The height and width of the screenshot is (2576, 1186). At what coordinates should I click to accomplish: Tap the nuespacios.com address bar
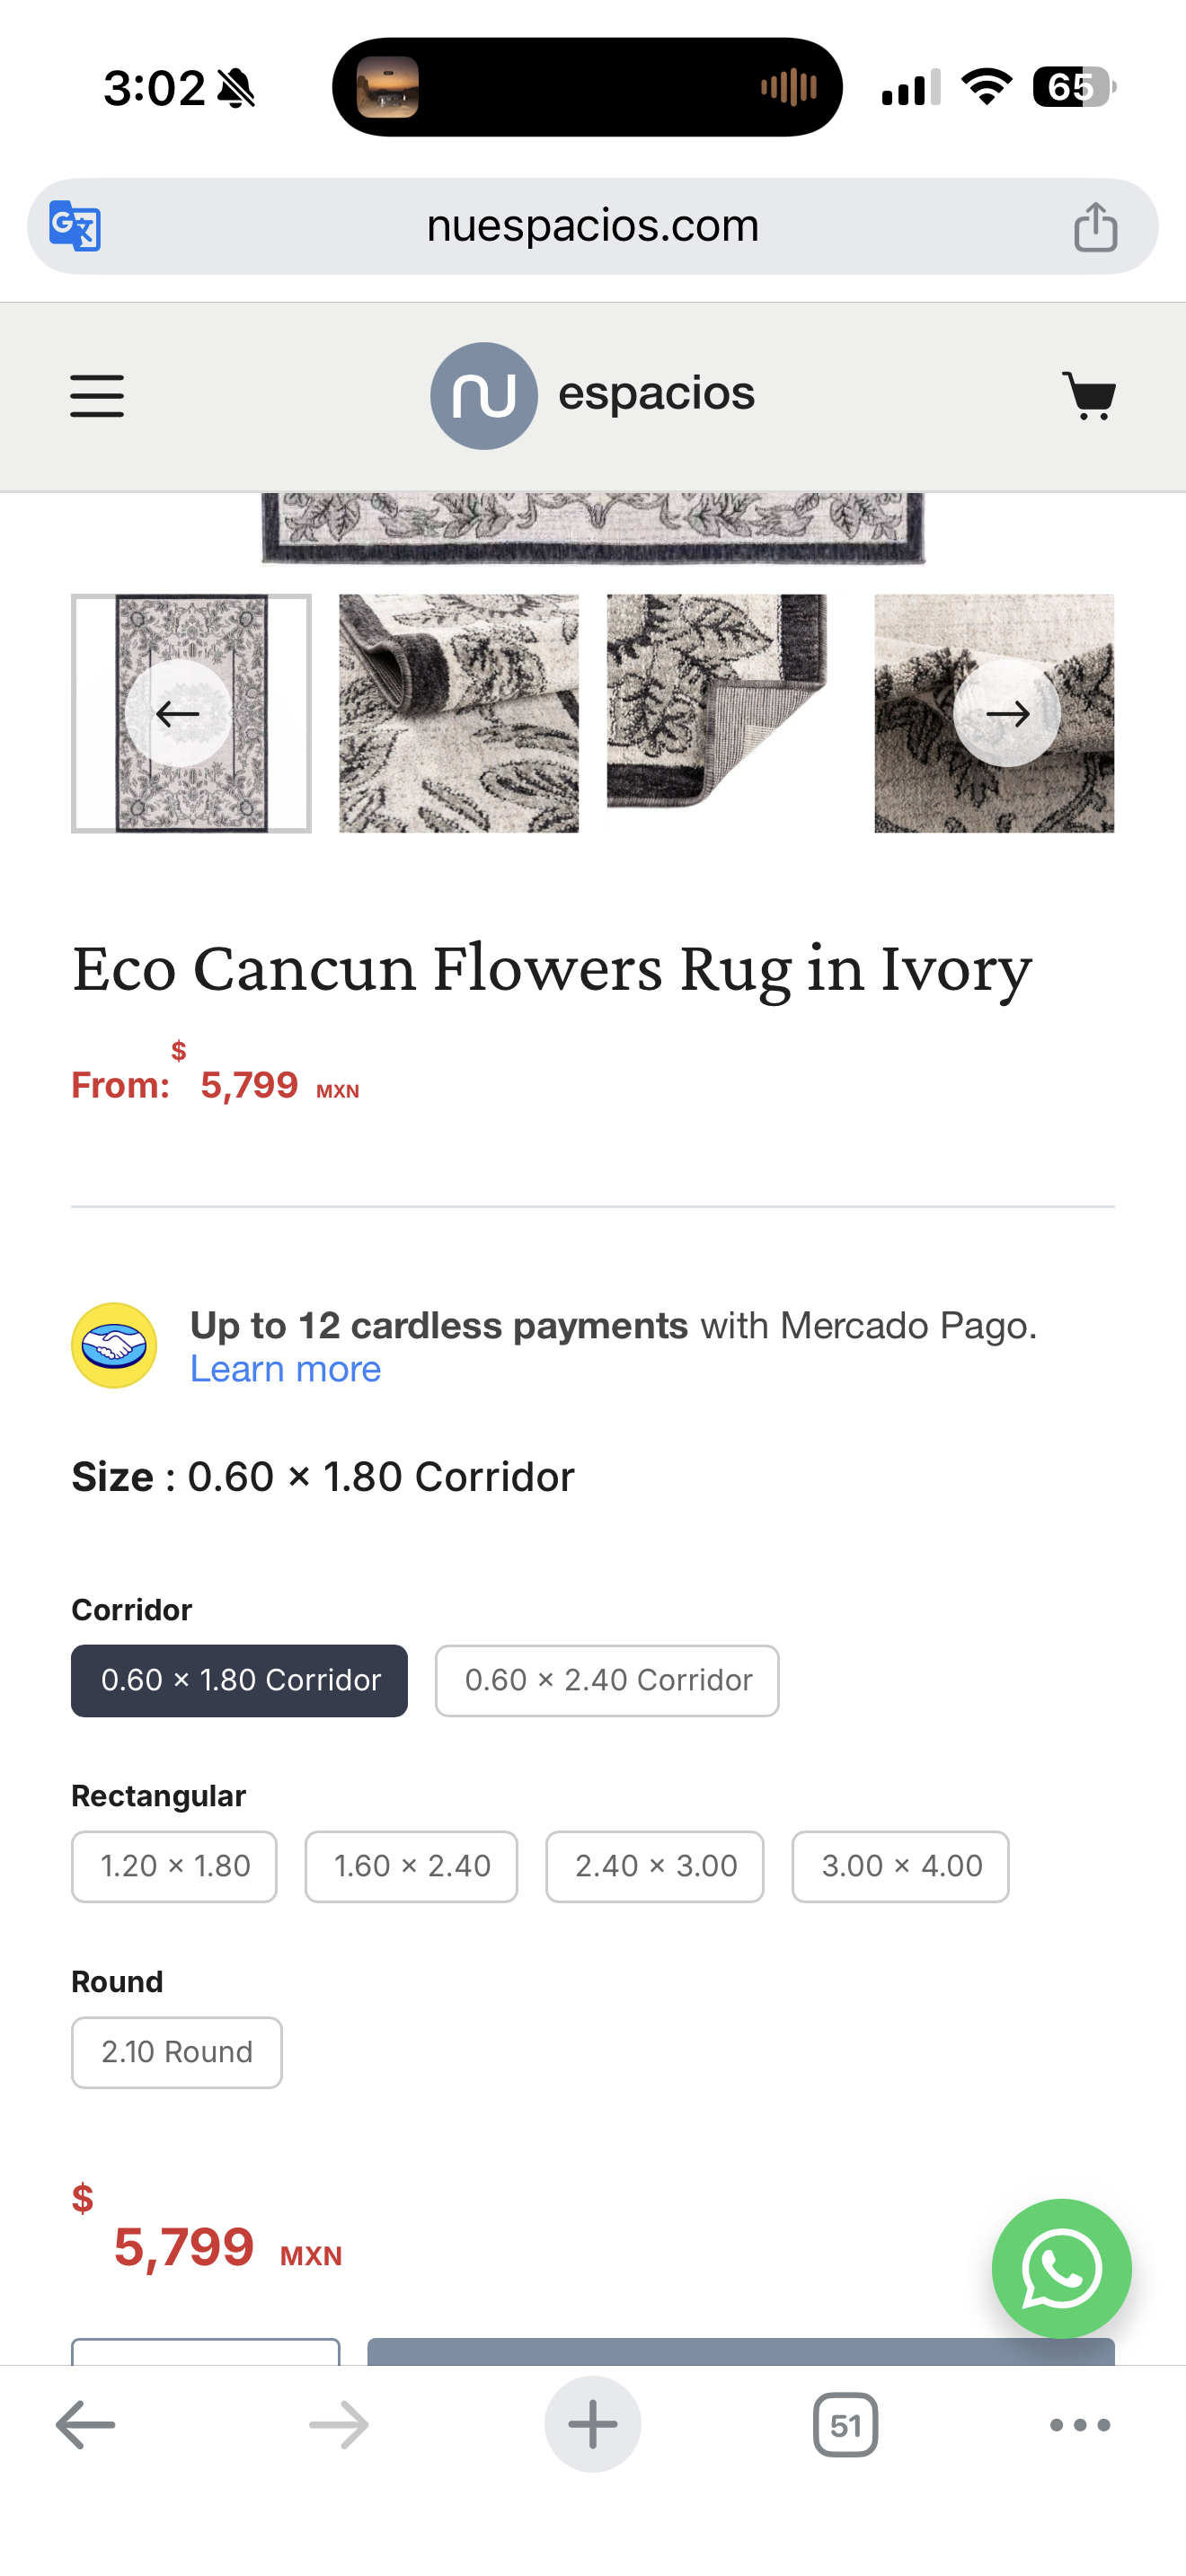pos(592,226)
